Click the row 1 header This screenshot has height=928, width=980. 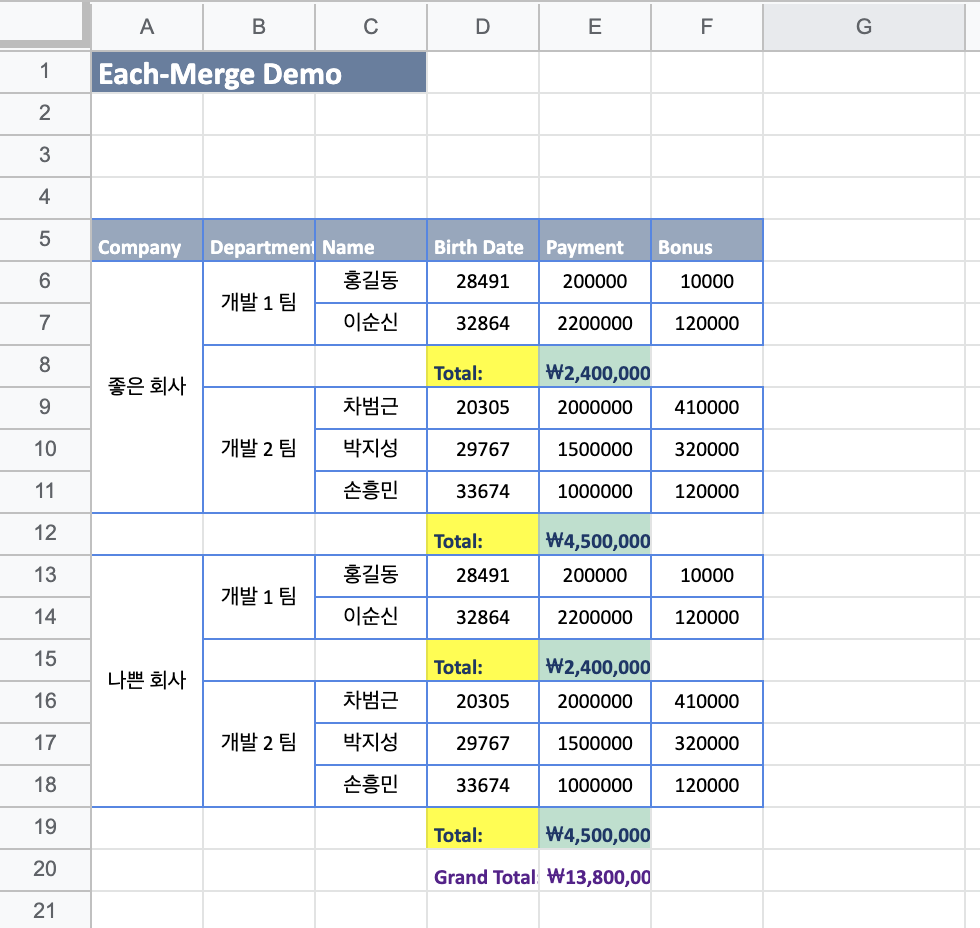point(45,71)
